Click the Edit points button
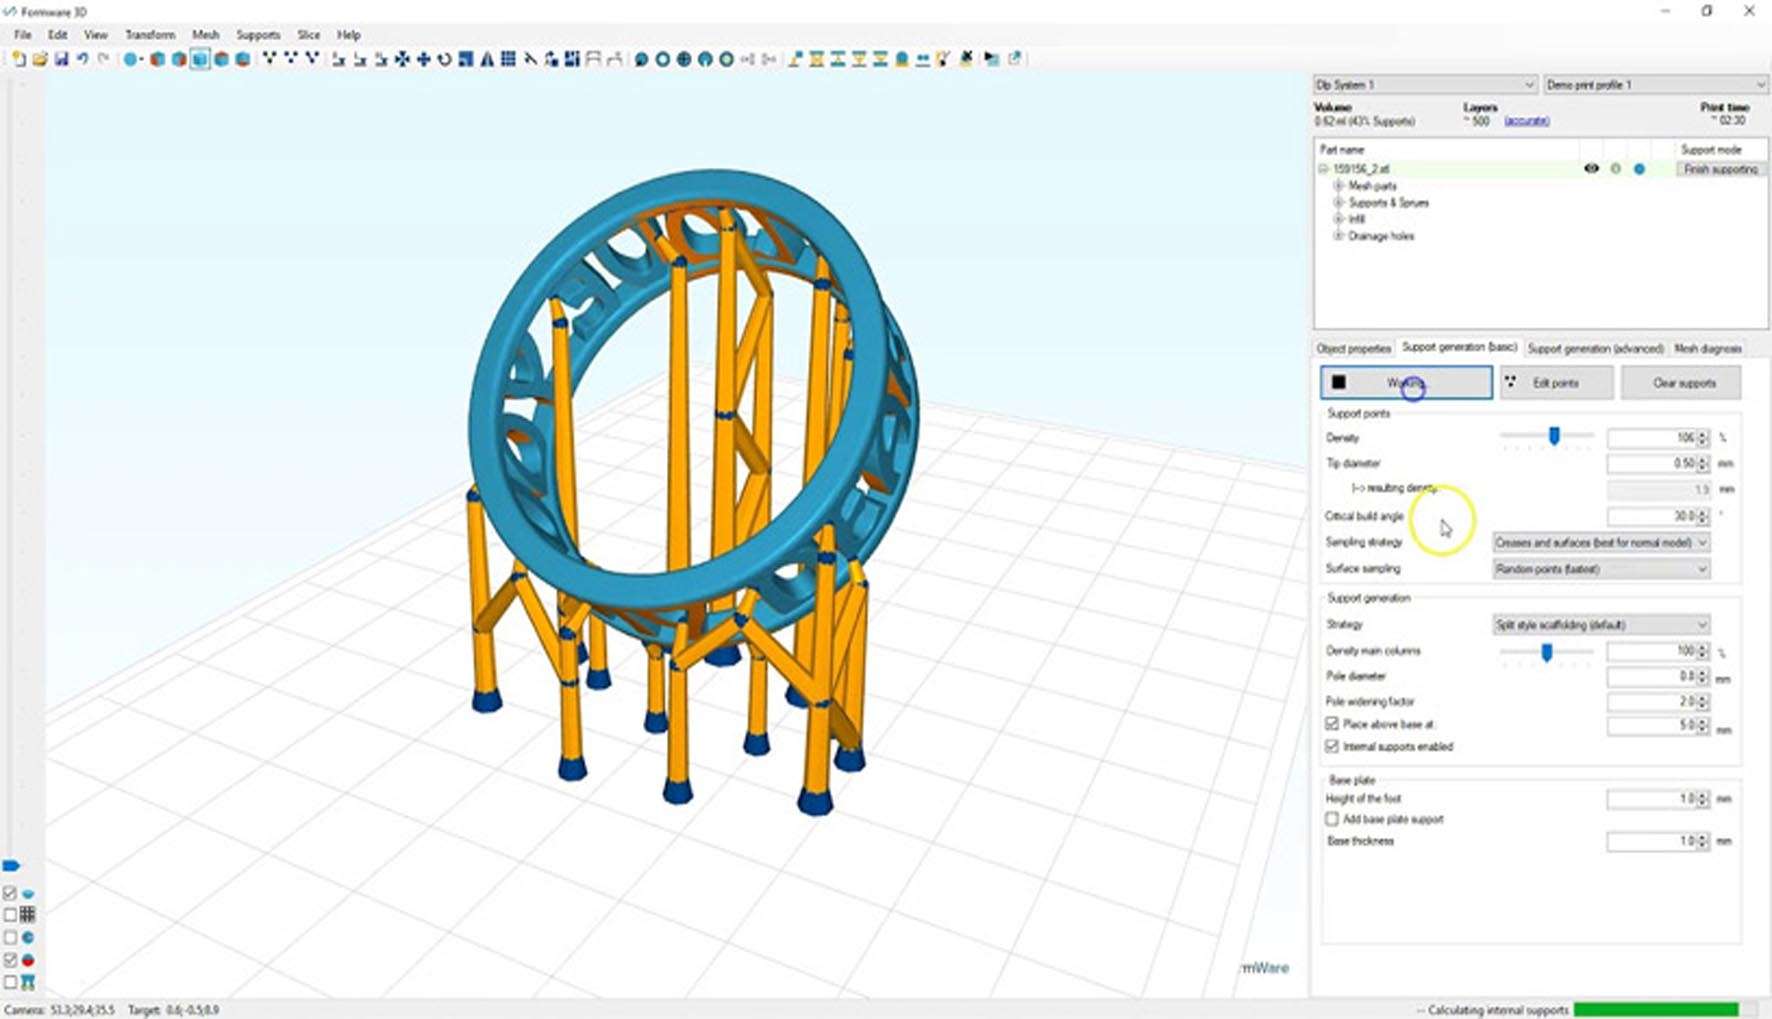Screen dimensions: 1772x1019 coord(1555,383)
